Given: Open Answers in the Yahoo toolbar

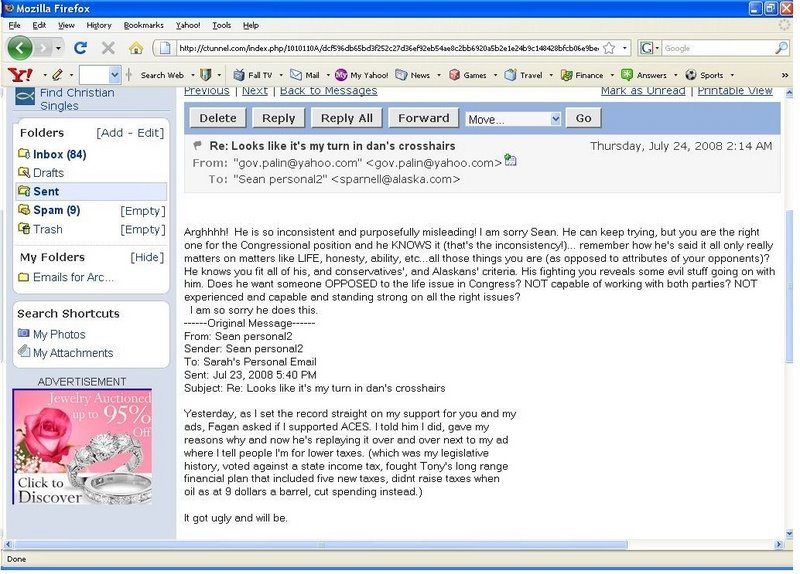Looking at the screenshot, I should click(x=644, y=75).
